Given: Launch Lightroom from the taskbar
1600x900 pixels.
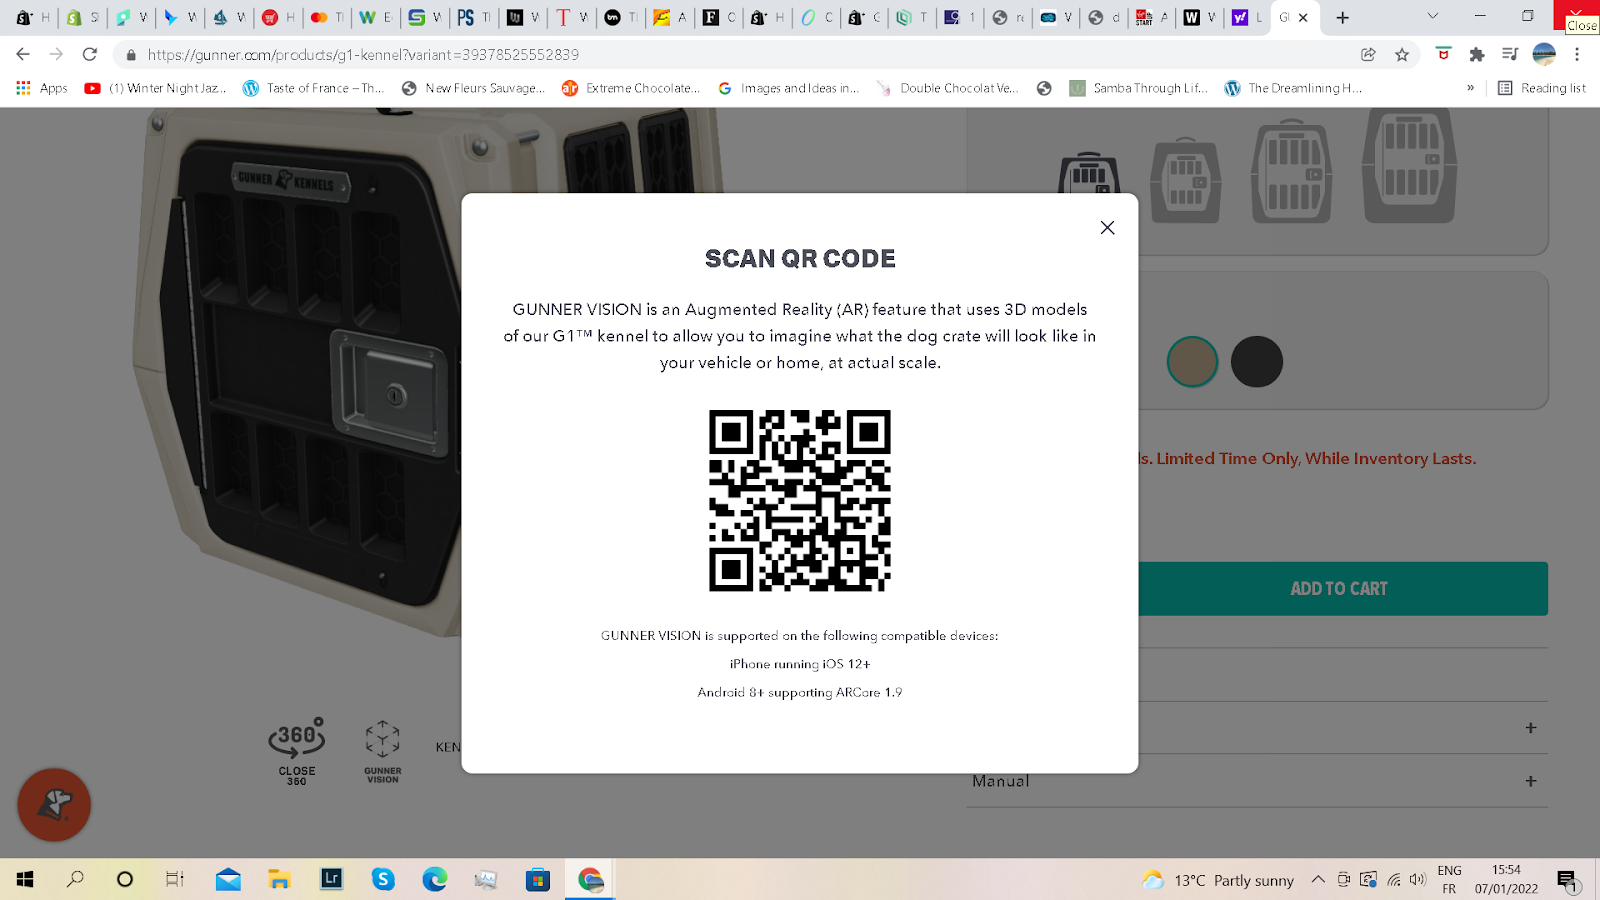Looking at the screenshot, I should tap(331, 879).
